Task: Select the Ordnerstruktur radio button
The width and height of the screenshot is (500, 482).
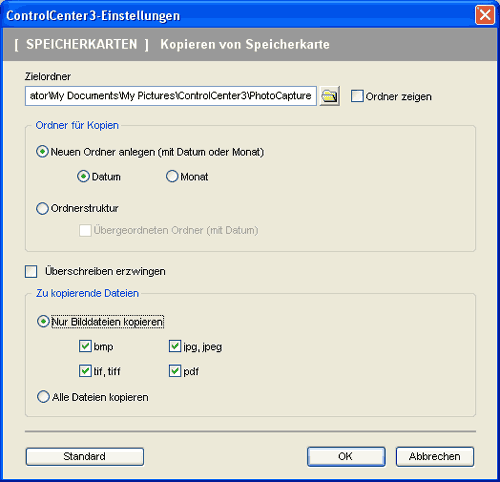Action: coord(42,208)
